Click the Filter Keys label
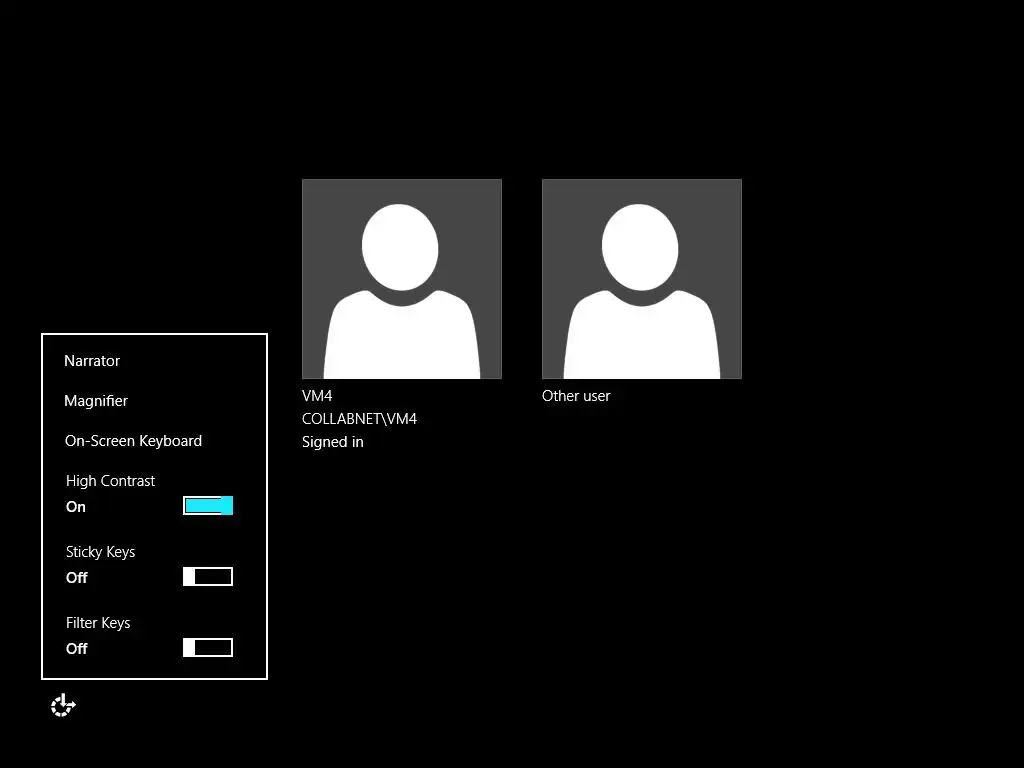The height and width of the screenshot is (768, 1024). (98, 623)
